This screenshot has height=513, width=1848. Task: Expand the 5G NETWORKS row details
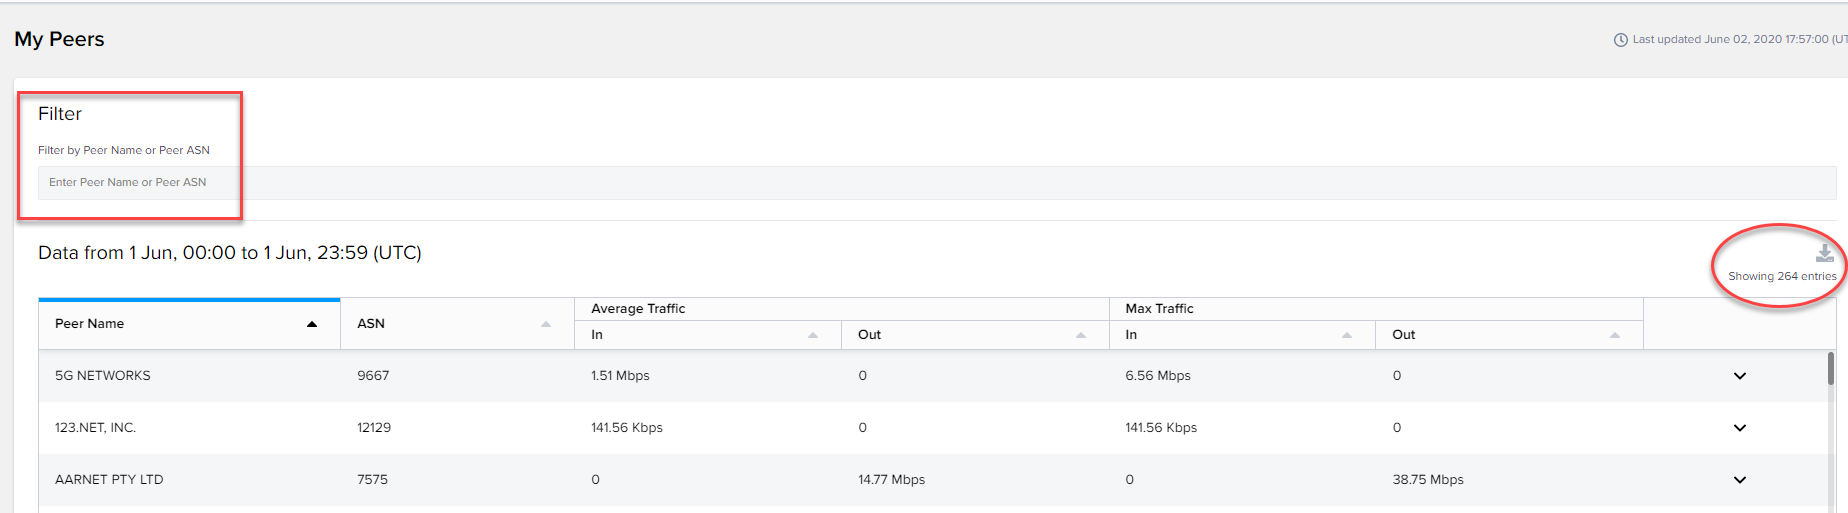pos(1740,376)
